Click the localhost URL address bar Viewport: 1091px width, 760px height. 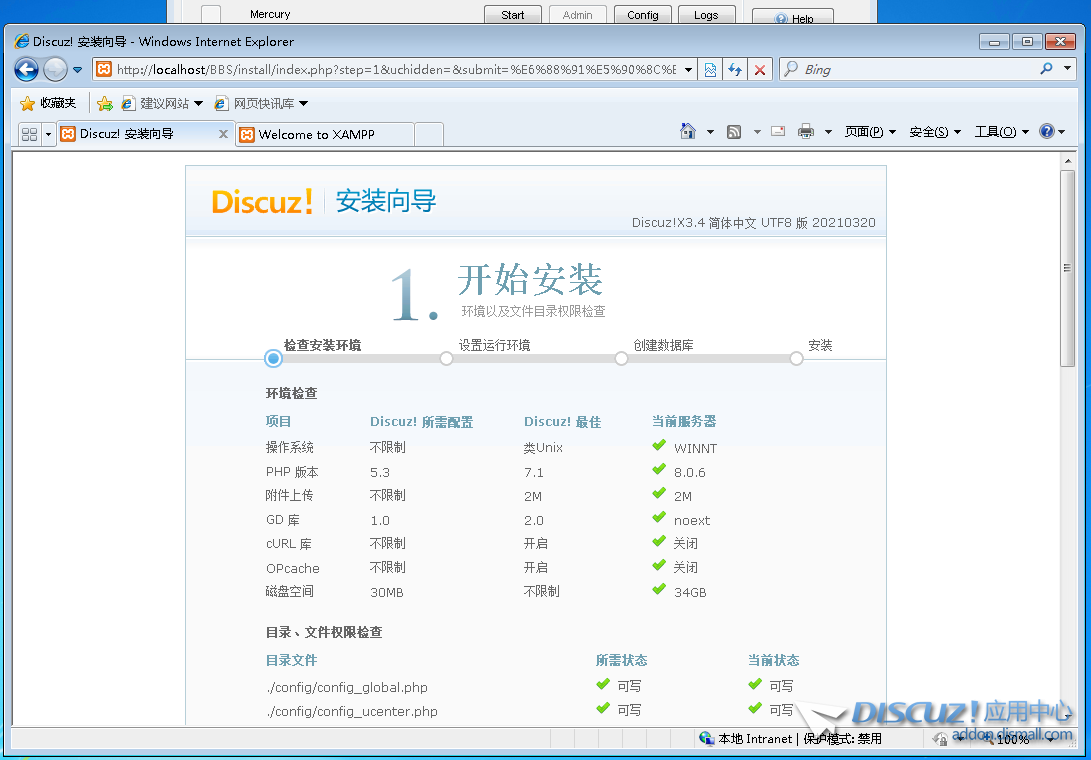[395, 70]
